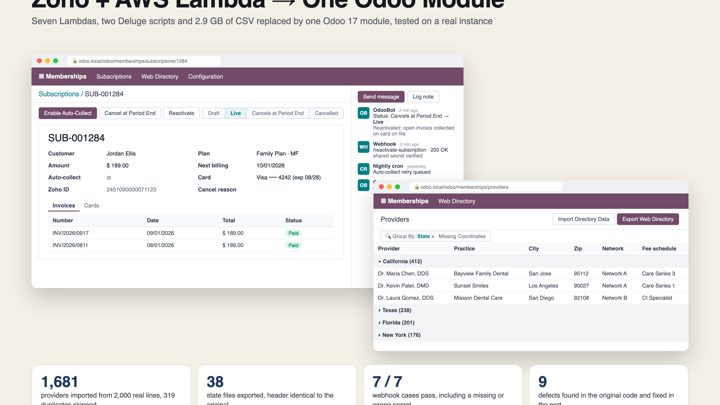The height and width of the screenshot is (405, 720).
Task: Click Send message in chatter
Action: point(381,97)
